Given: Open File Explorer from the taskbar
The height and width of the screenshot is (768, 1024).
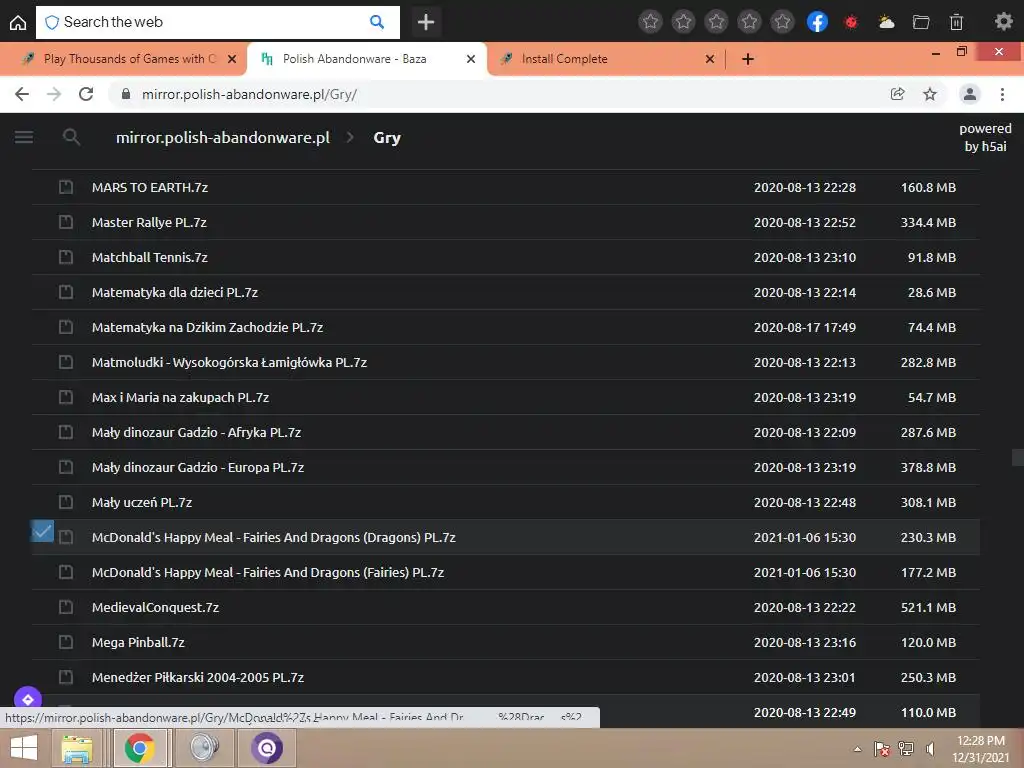Looking at the screenshot, I should tap(77, 748).
